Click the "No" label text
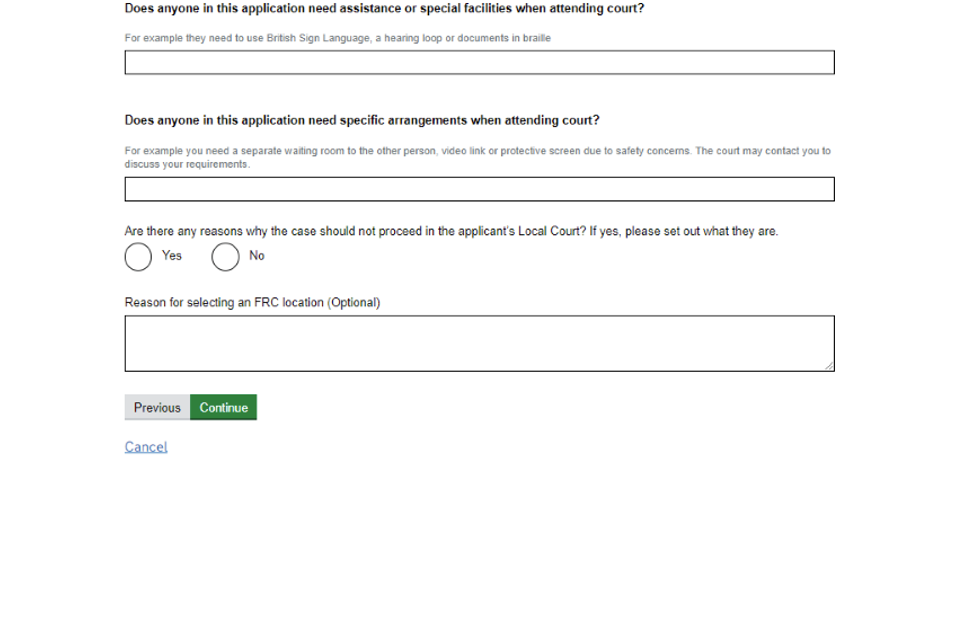Screen dimensions: 960x640 coord(257,256)
